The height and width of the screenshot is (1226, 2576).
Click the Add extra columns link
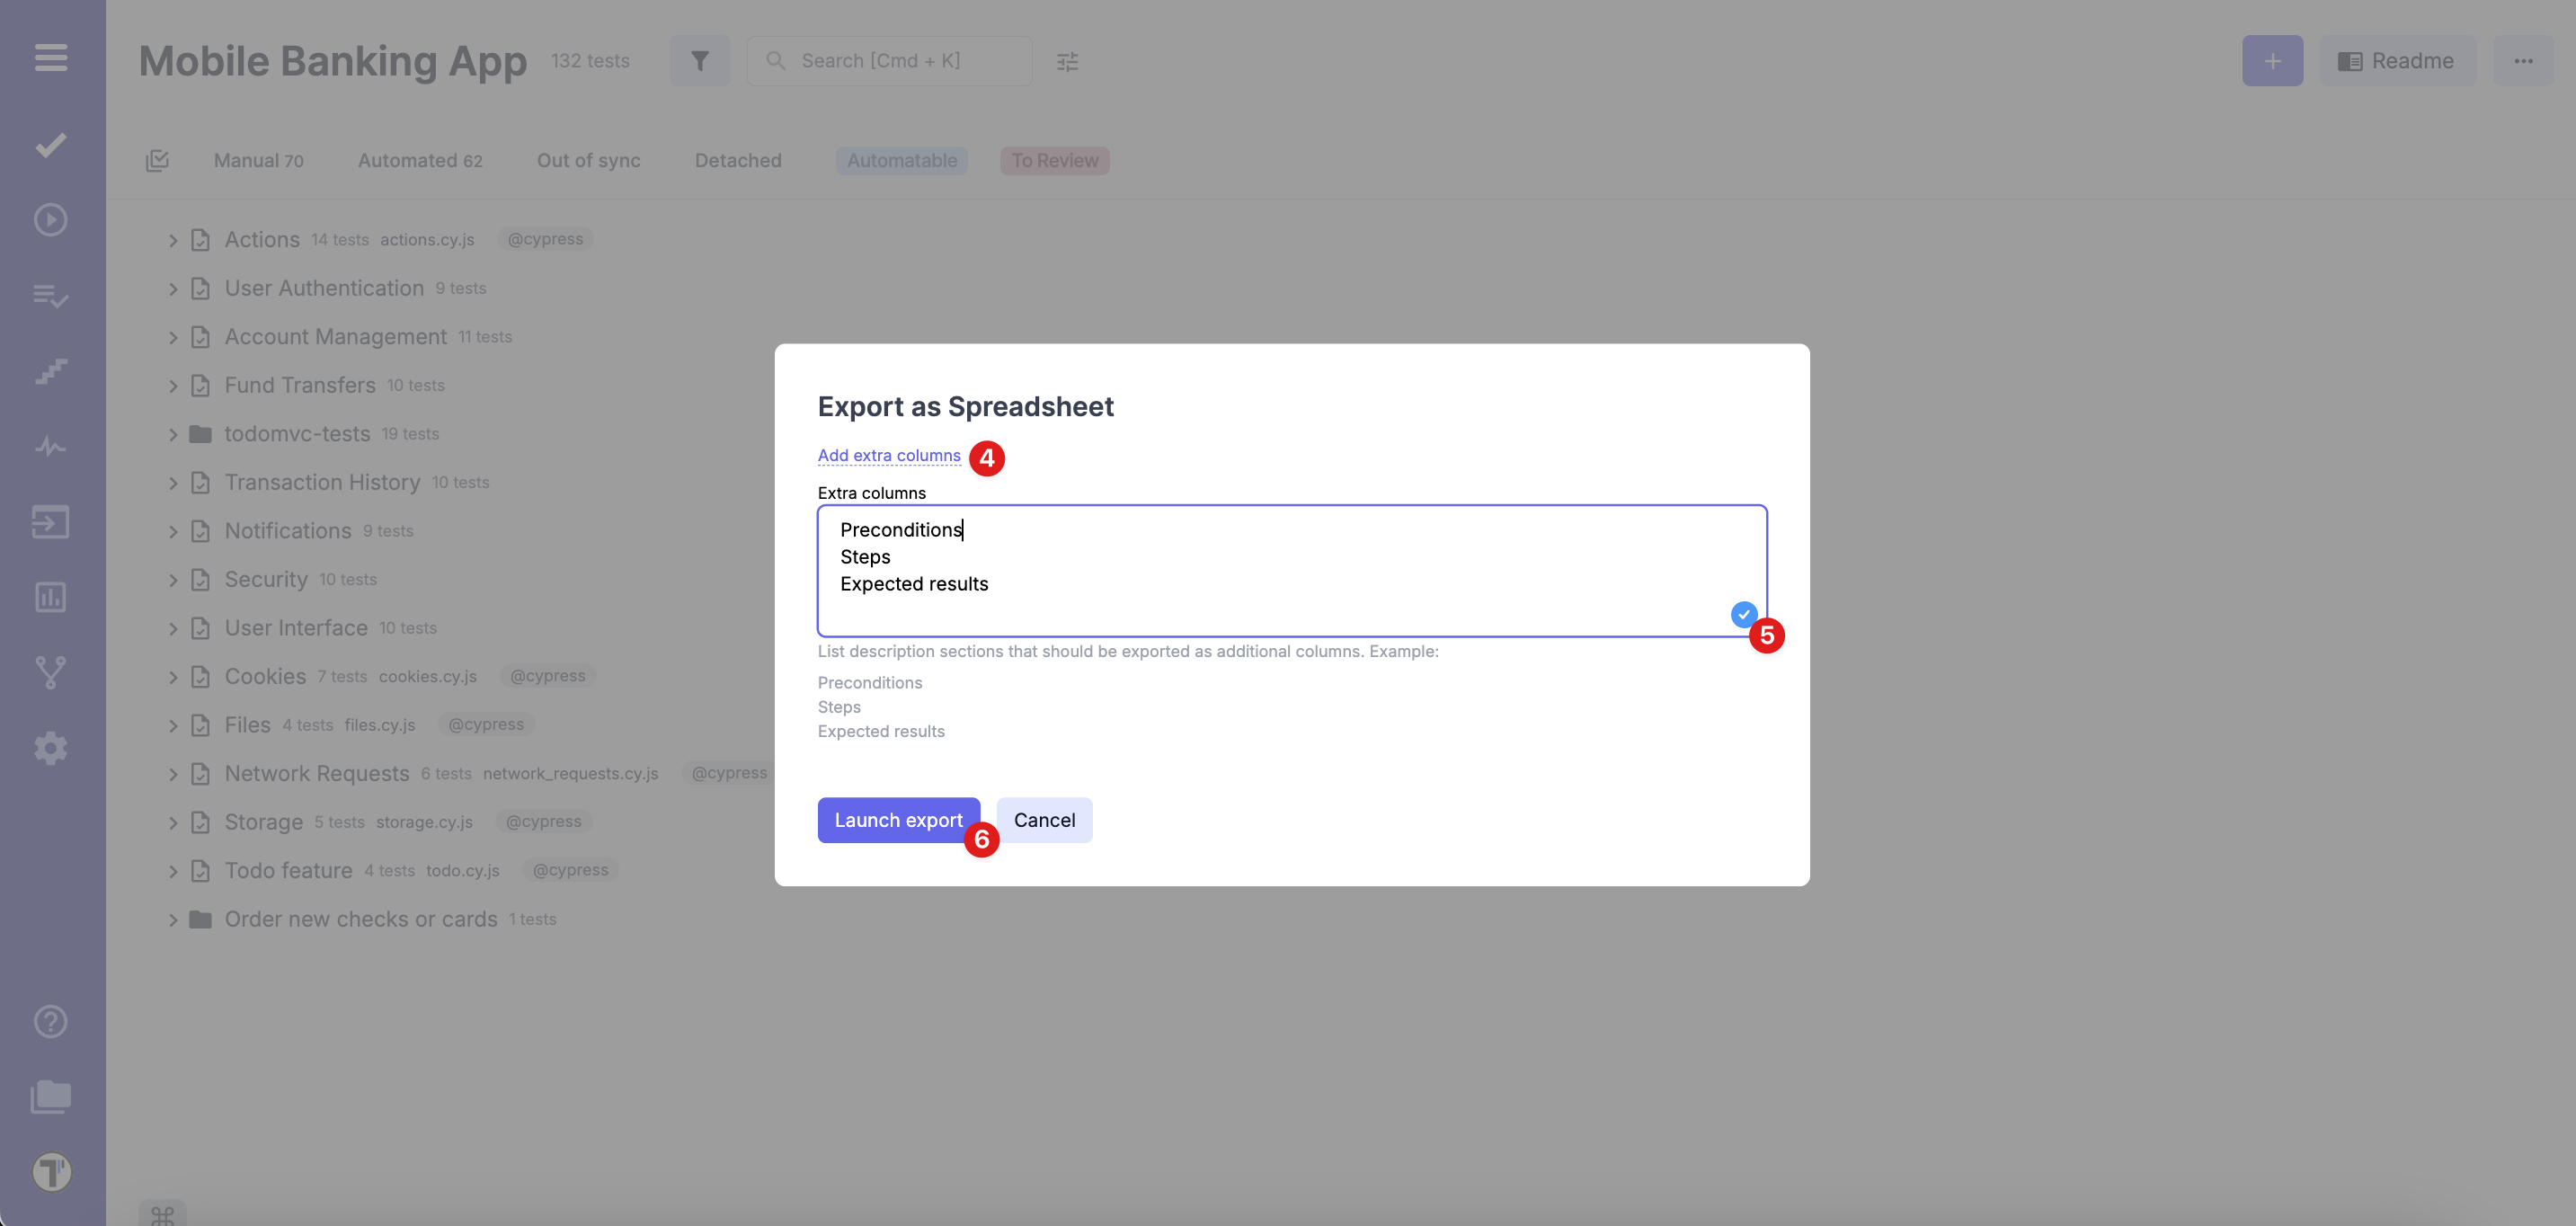(888, 455)
